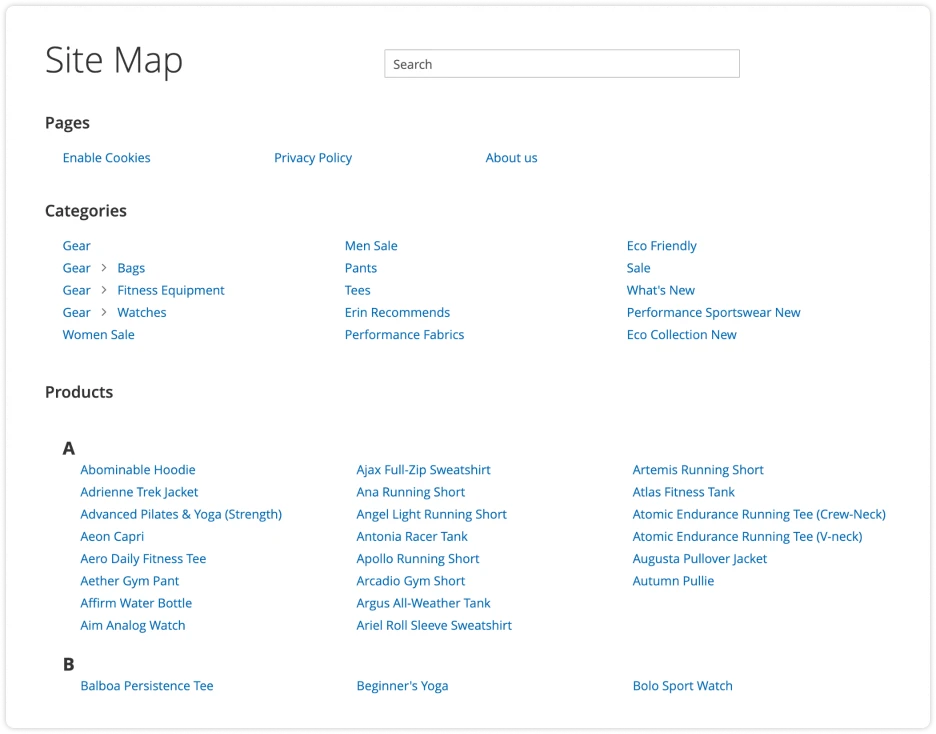The image size is (936, 734).
Task: Open the Beginner's Yoga product page
Action: (x=402, y=685)
